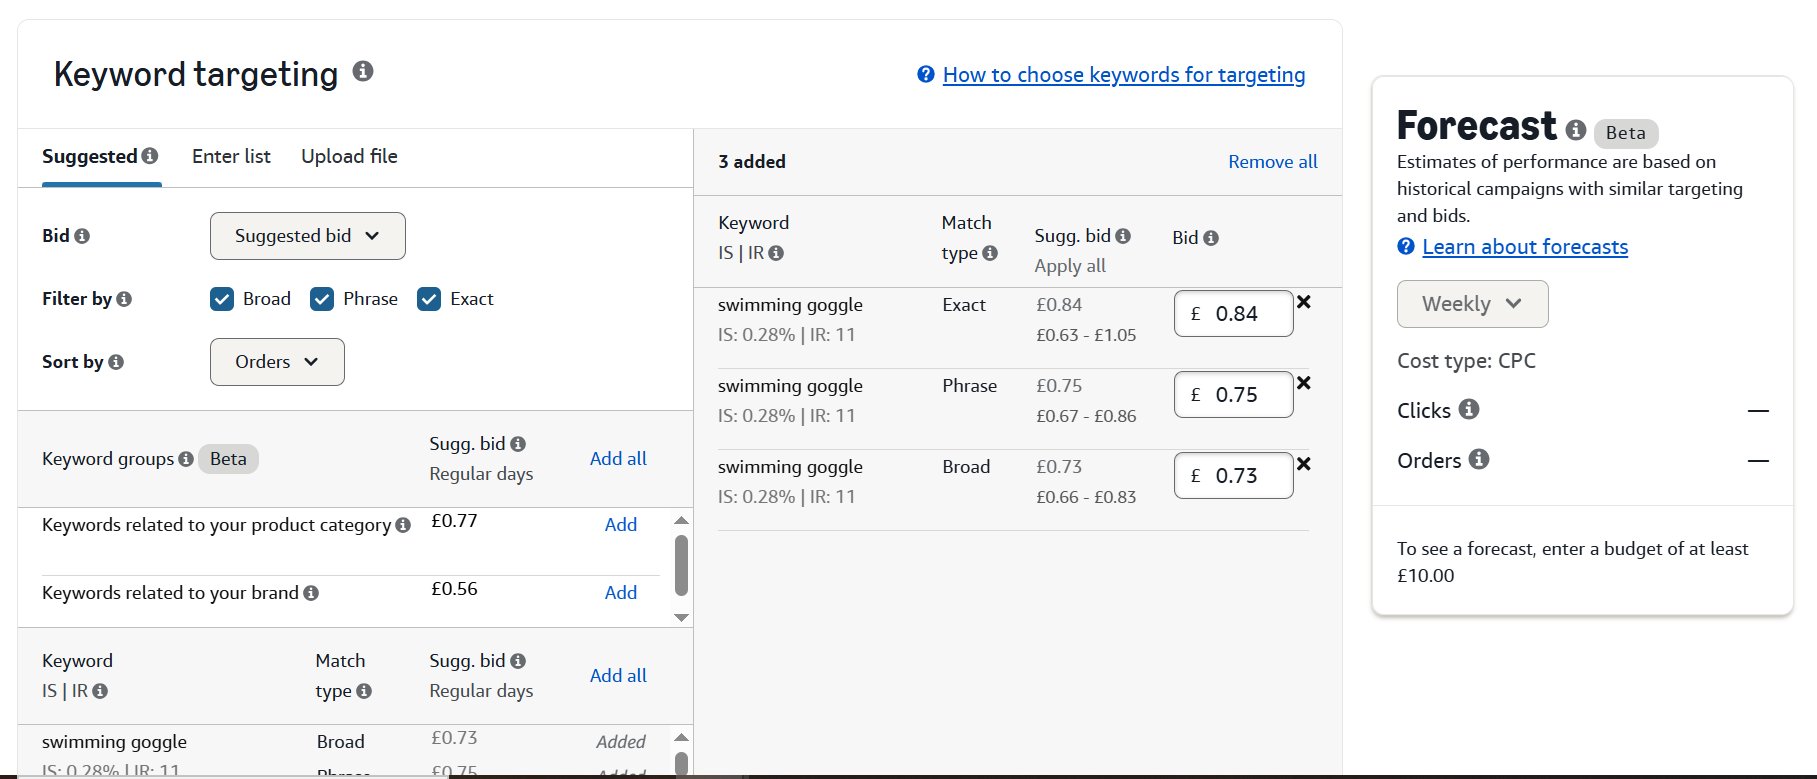Click the Beta badge next to Forecast
The image size is (1817, 779).
[1625, 133]
